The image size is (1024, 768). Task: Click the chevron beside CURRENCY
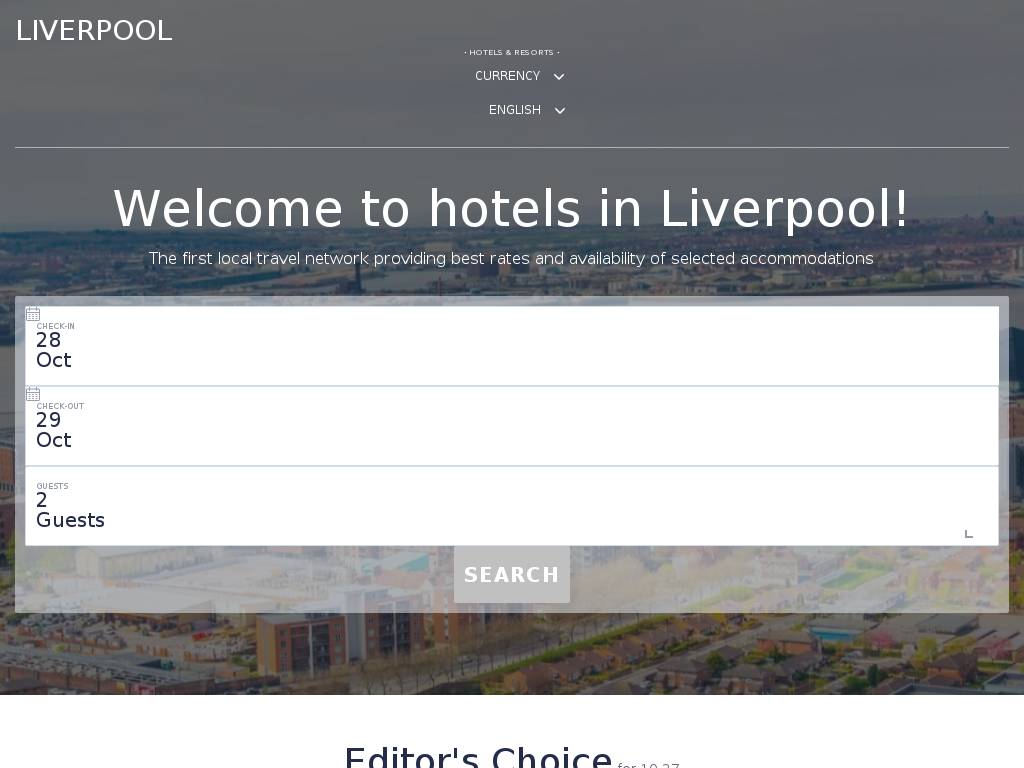(x=559, y=76)
